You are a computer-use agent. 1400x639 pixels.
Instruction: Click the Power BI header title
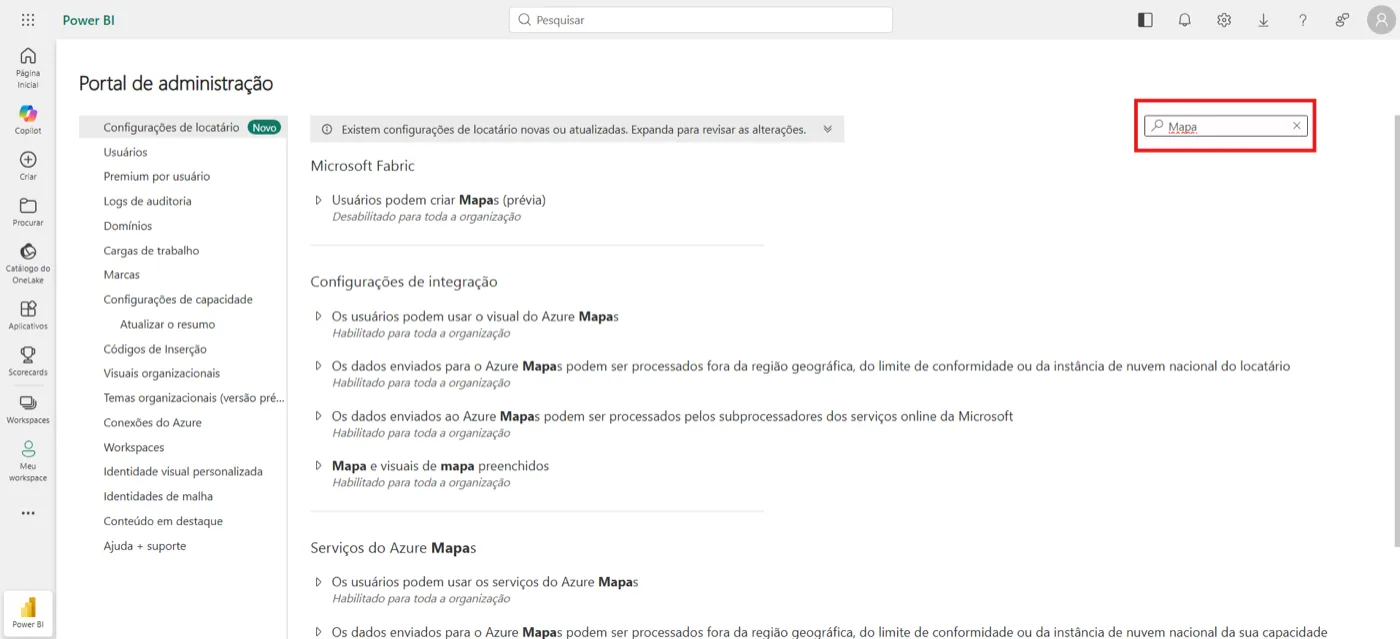[x=89, y=20]
